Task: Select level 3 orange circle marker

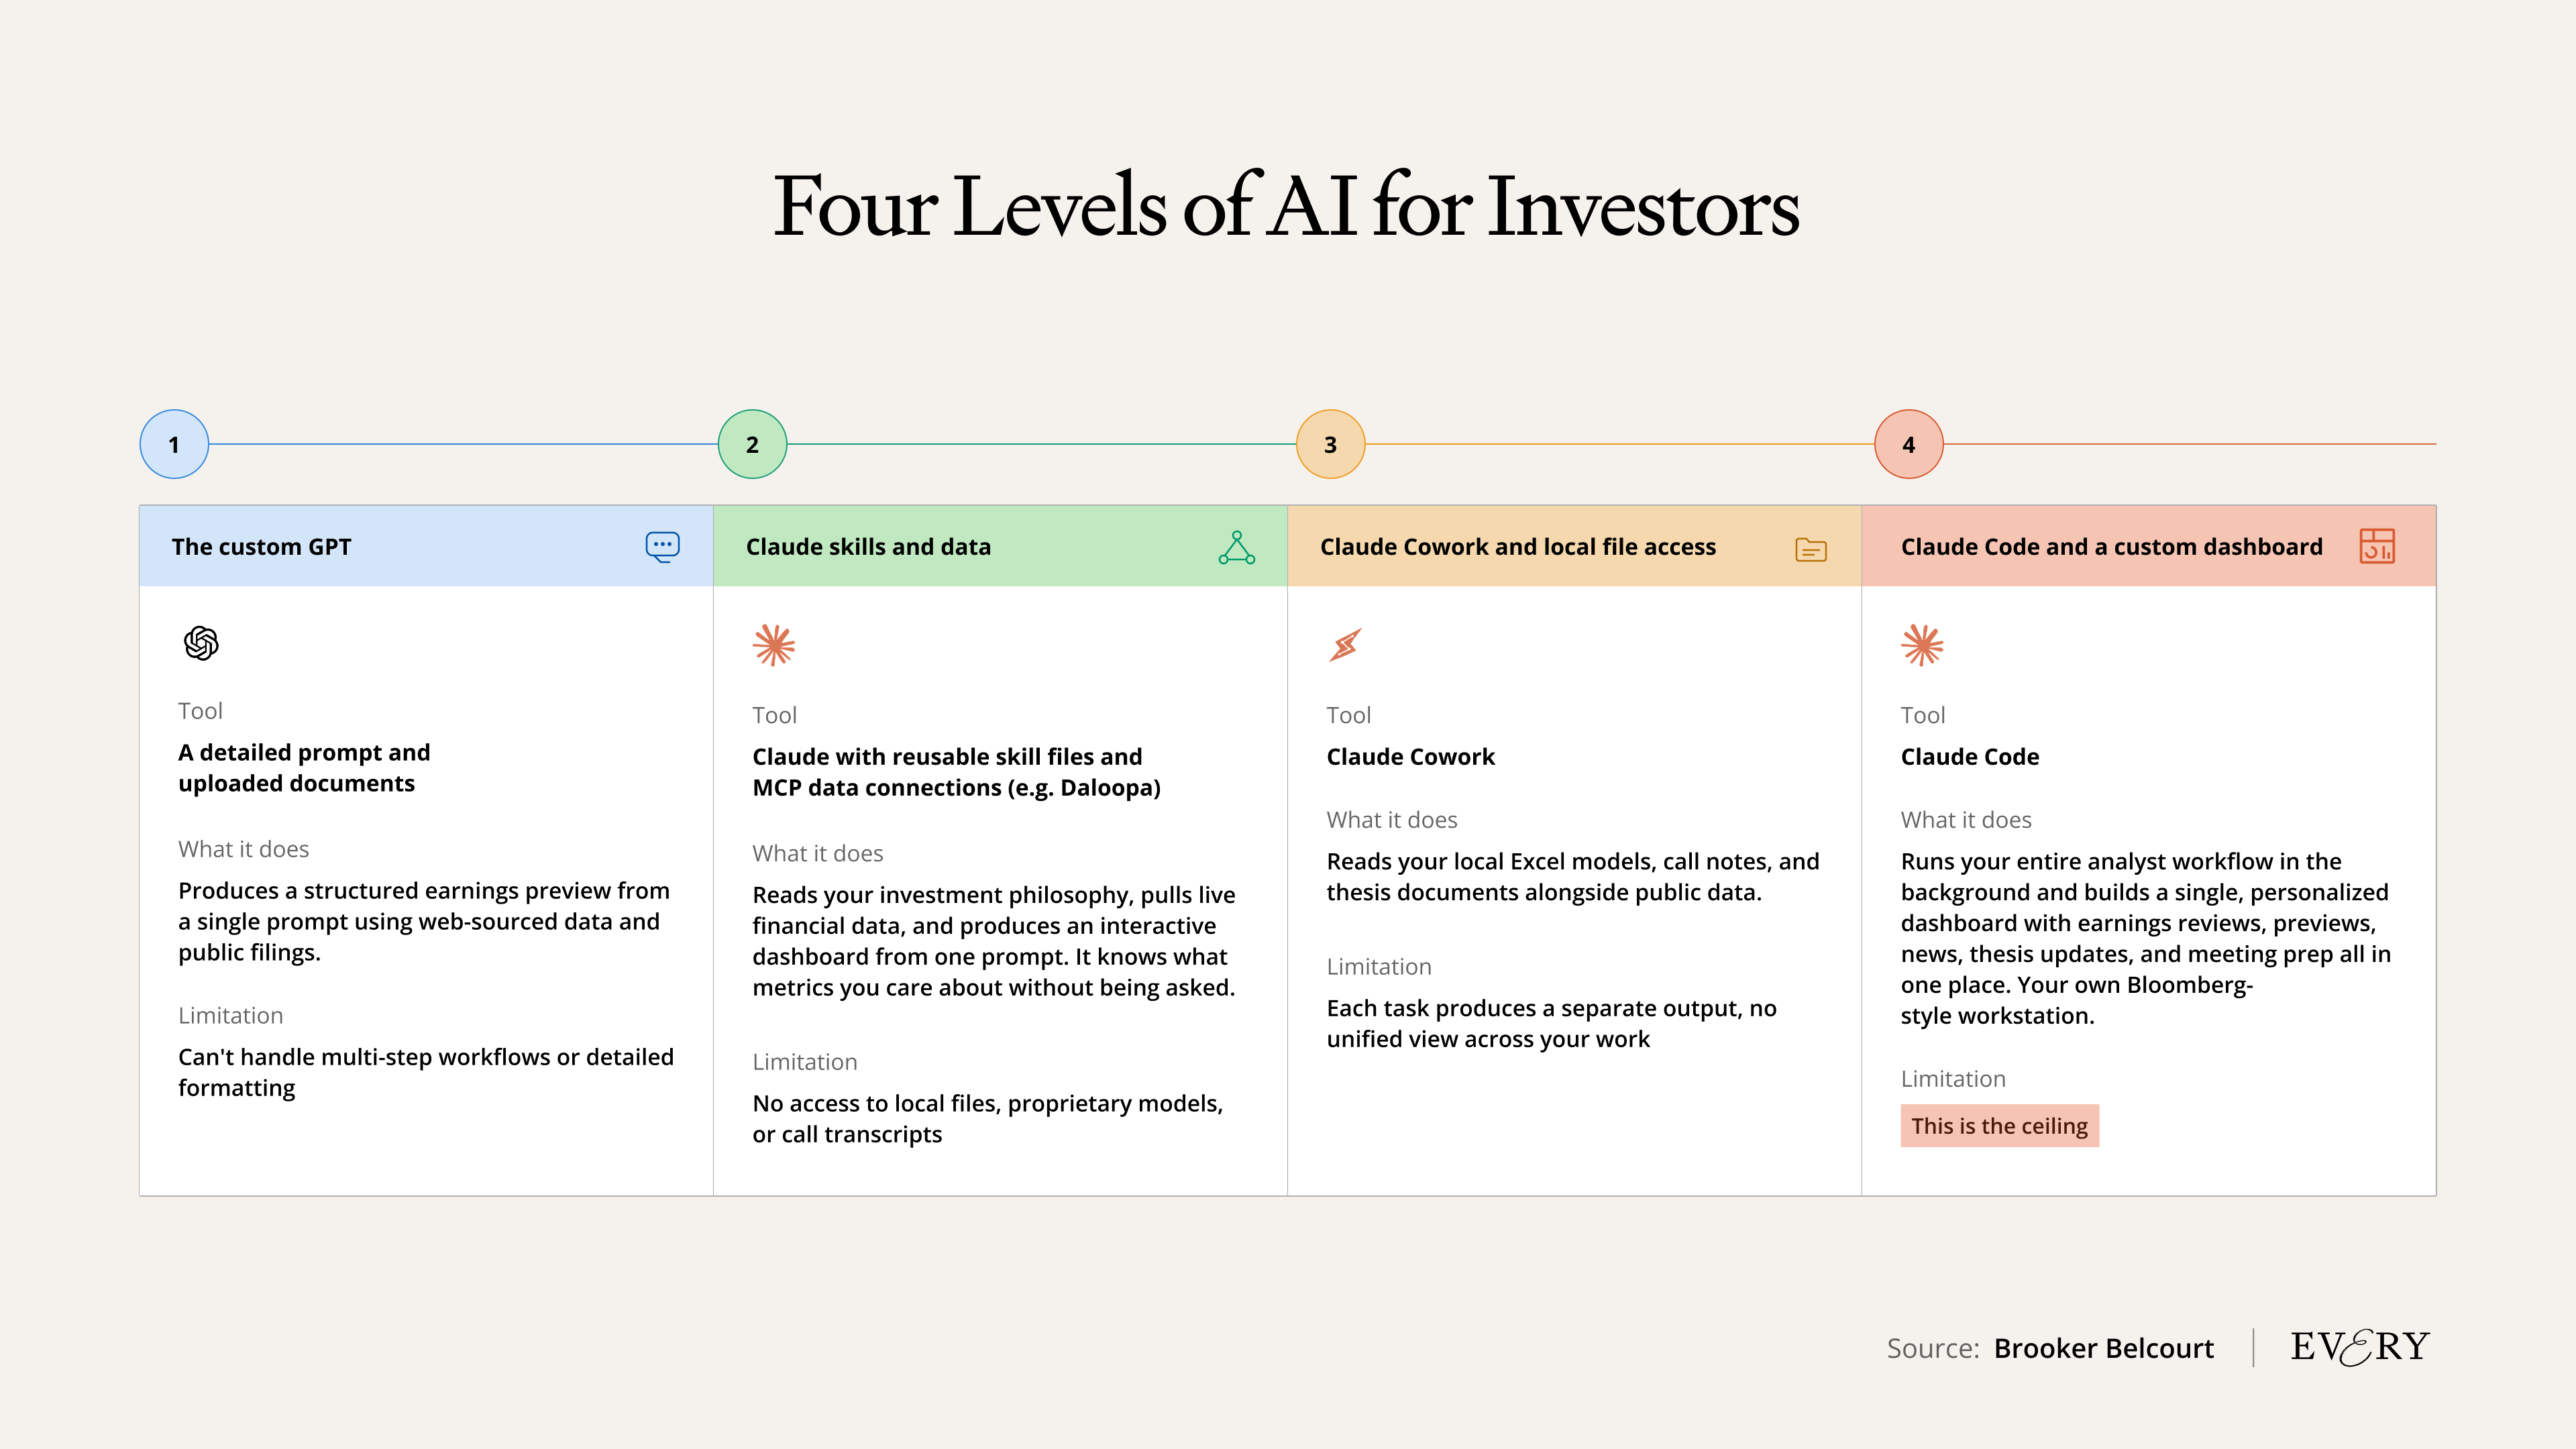Action: (x=1330, y=444)
